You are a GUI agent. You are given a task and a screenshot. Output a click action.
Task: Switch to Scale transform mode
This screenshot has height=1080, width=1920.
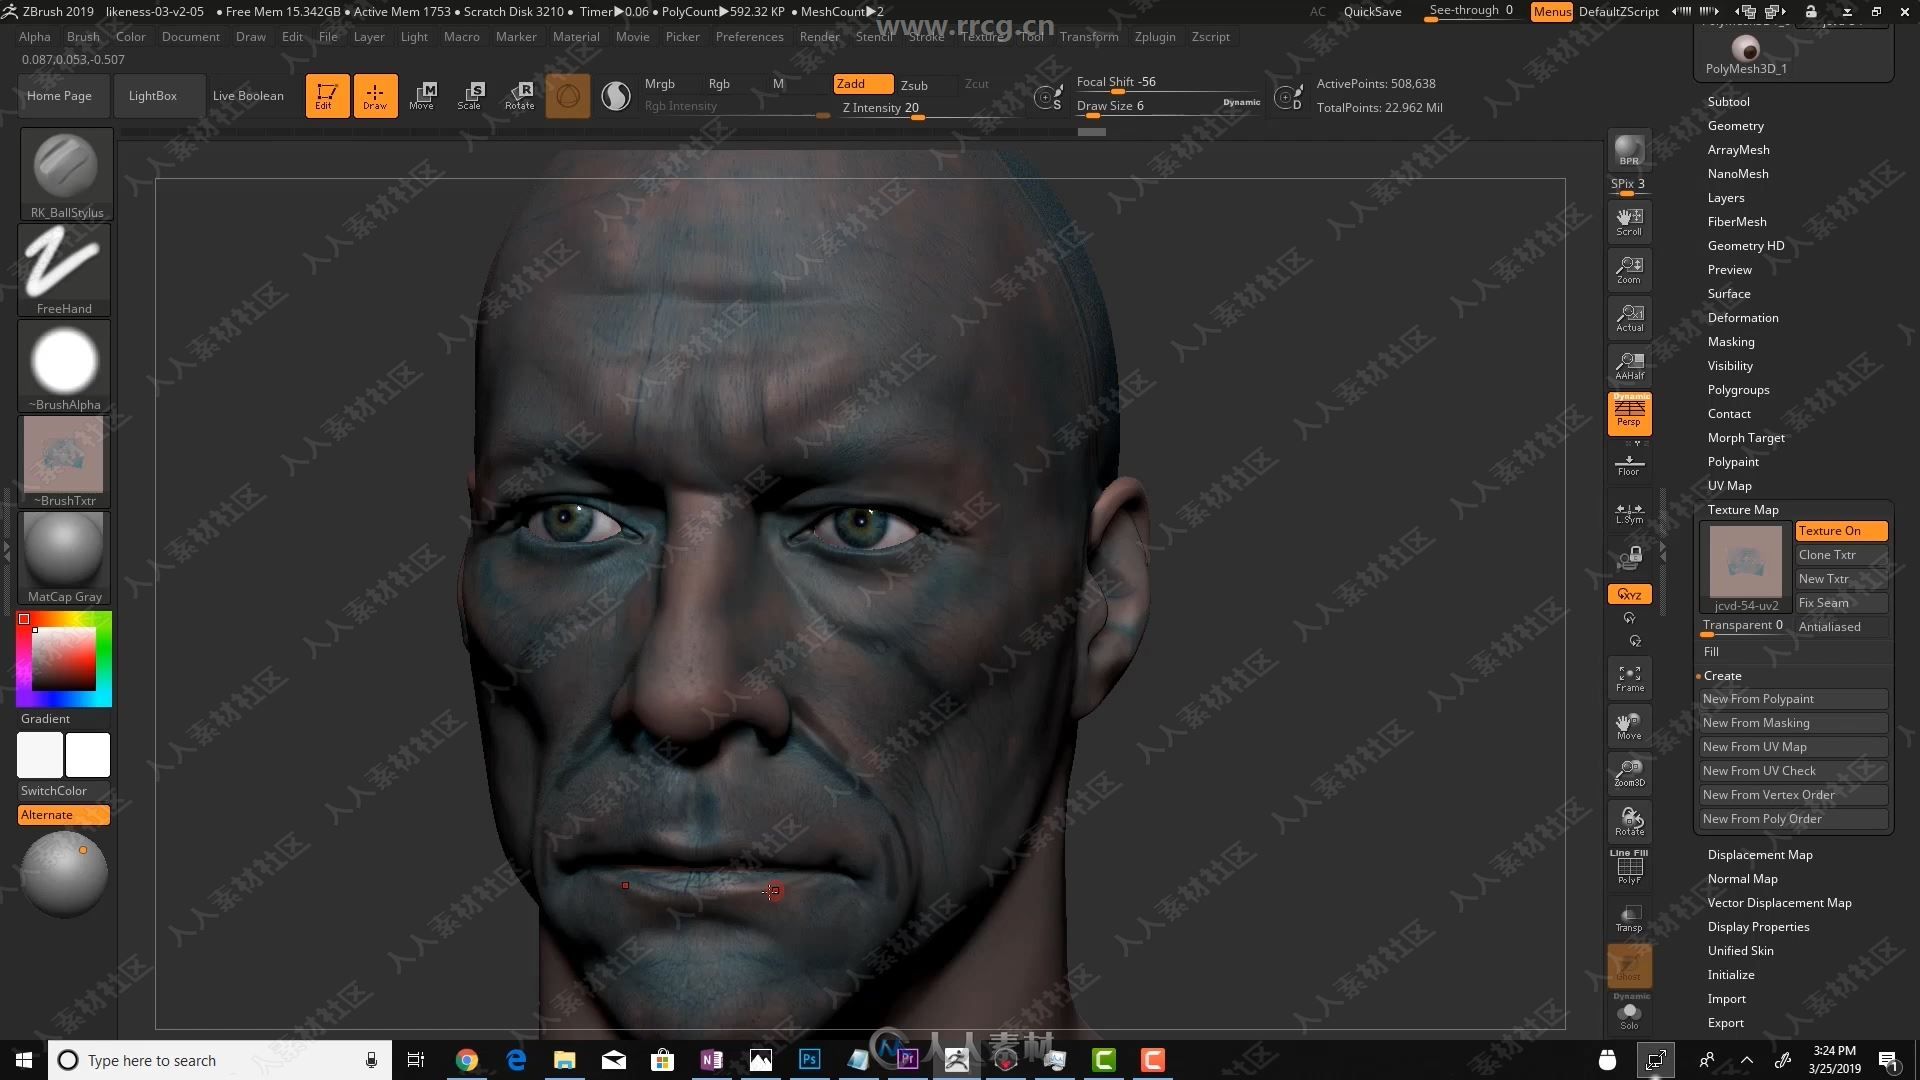click(471, 96)
